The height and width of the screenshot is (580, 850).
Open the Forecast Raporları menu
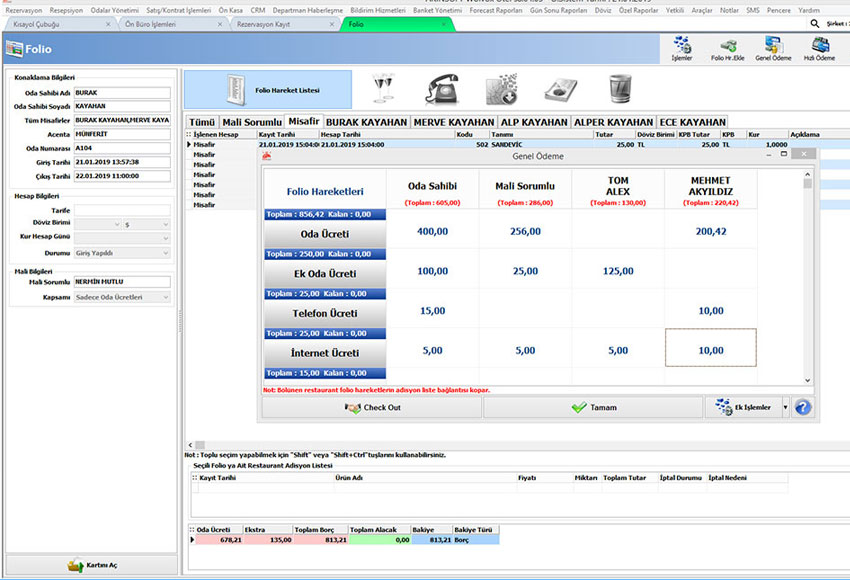tap(495, 10)
